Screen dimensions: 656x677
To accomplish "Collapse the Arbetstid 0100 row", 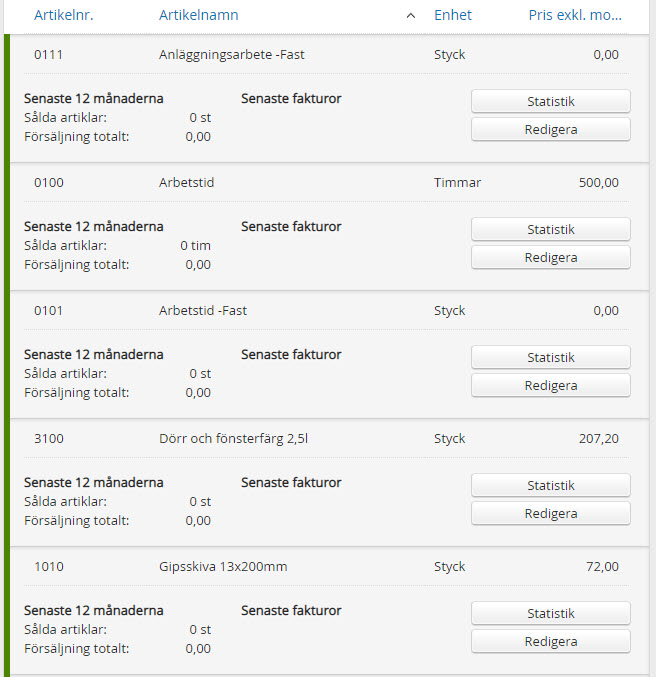I will [186, 182].
